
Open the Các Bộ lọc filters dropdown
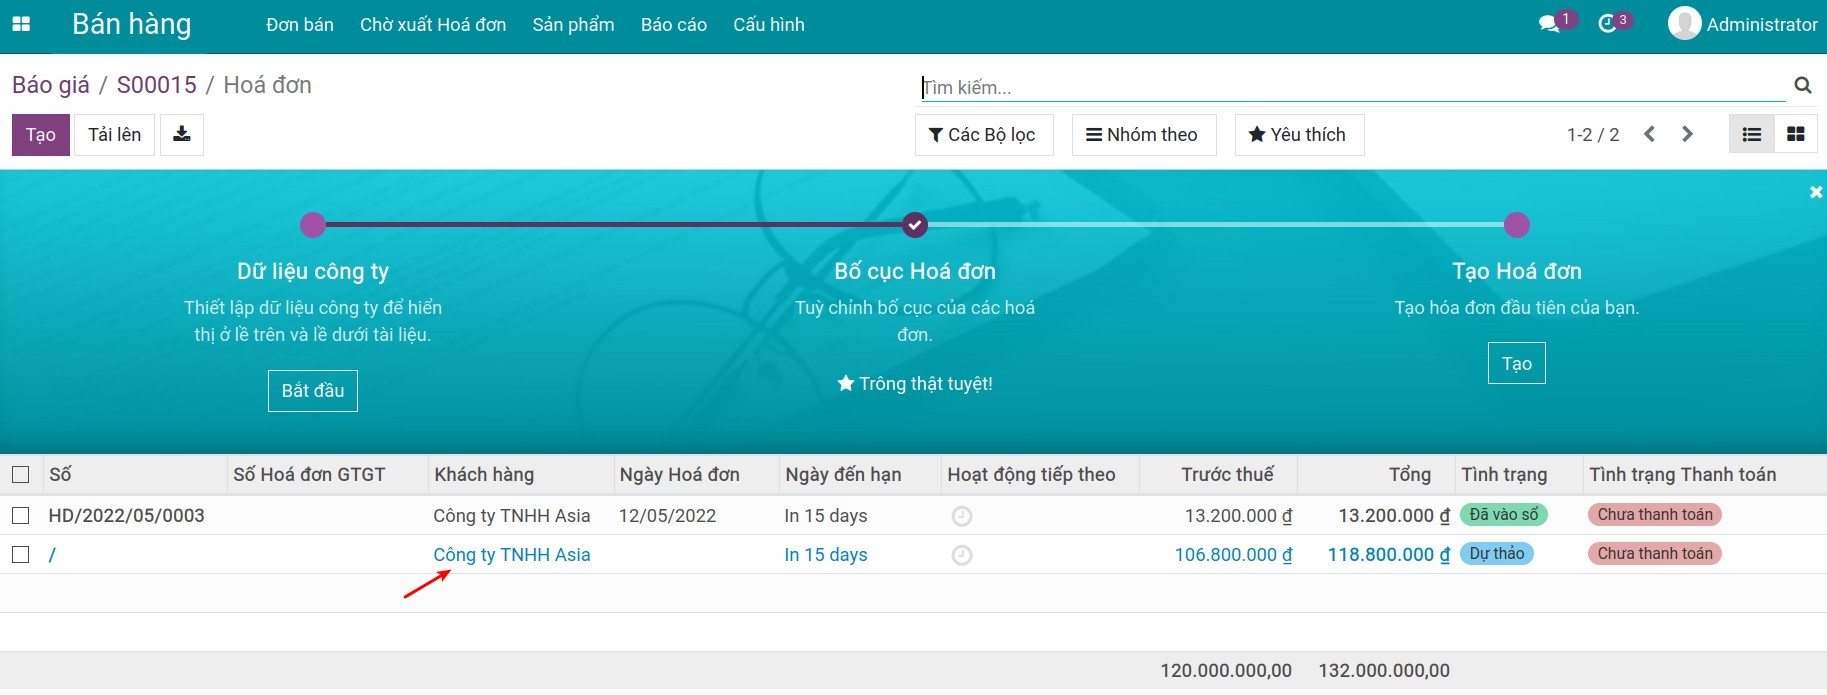click(x=984, y=135)
